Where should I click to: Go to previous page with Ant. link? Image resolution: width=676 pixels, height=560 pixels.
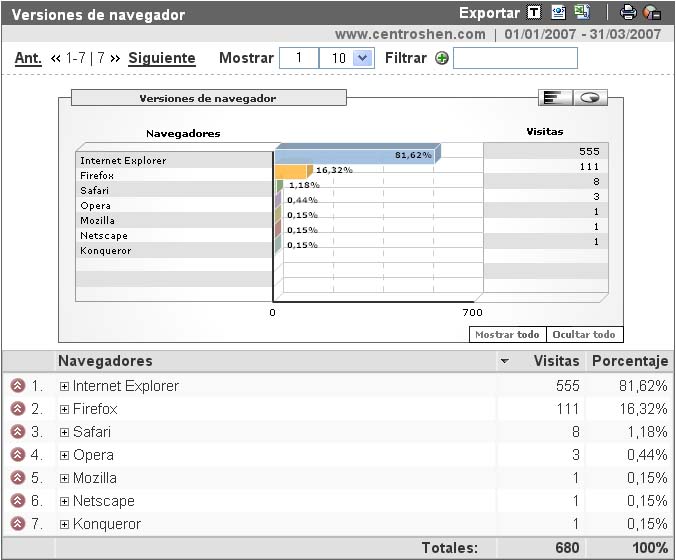point(28,58)
